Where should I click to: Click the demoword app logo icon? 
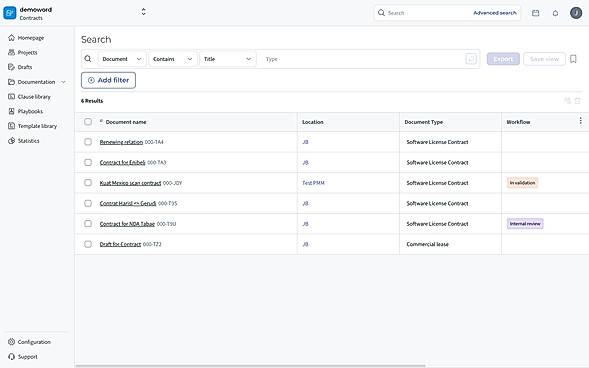pos(10,13)
